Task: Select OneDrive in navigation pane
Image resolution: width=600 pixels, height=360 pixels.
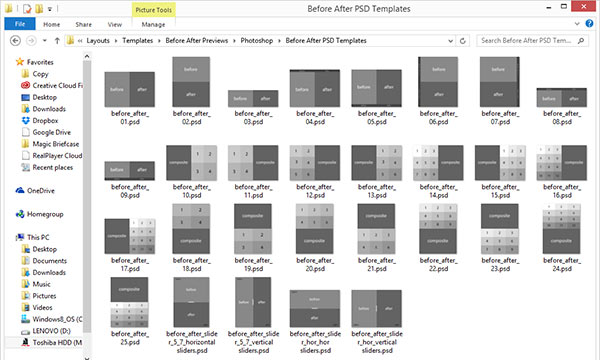Action: coord(35,191)
